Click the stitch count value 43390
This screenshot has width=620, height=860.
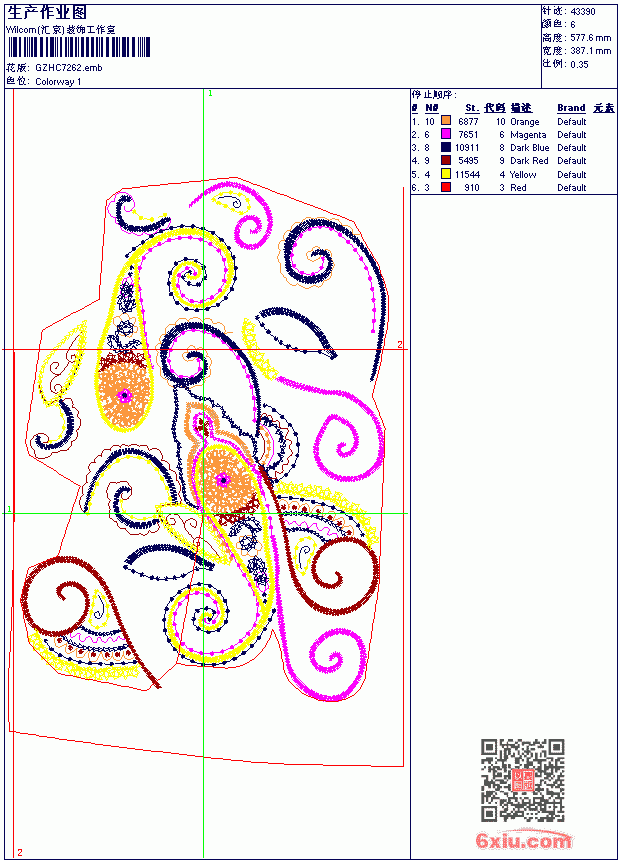click(x=583, y=12)
